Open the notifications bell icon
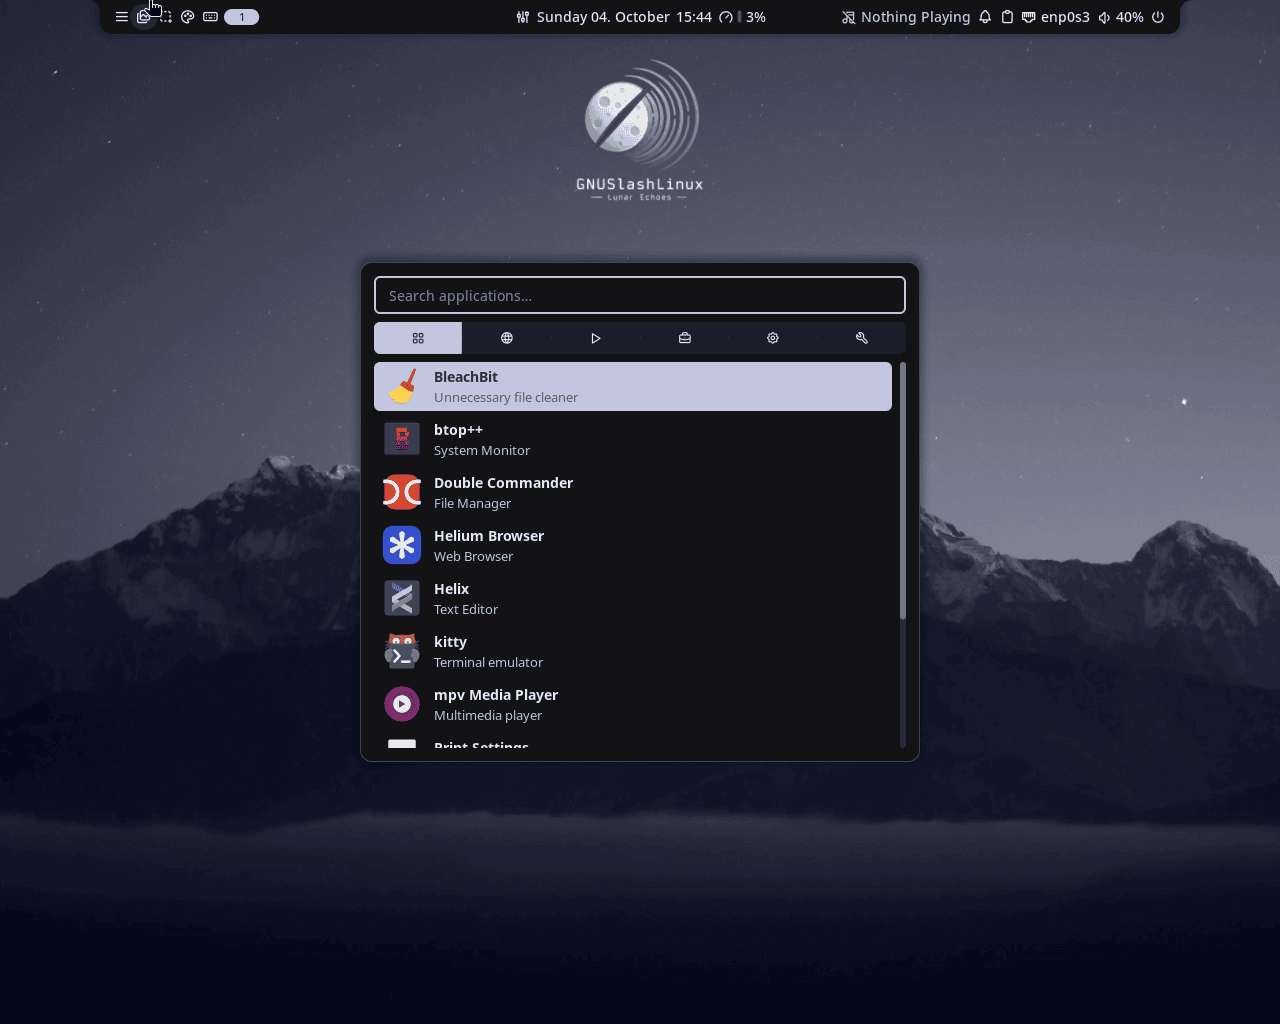Viewport: 1280px width, 1024px height. (985, 17)
